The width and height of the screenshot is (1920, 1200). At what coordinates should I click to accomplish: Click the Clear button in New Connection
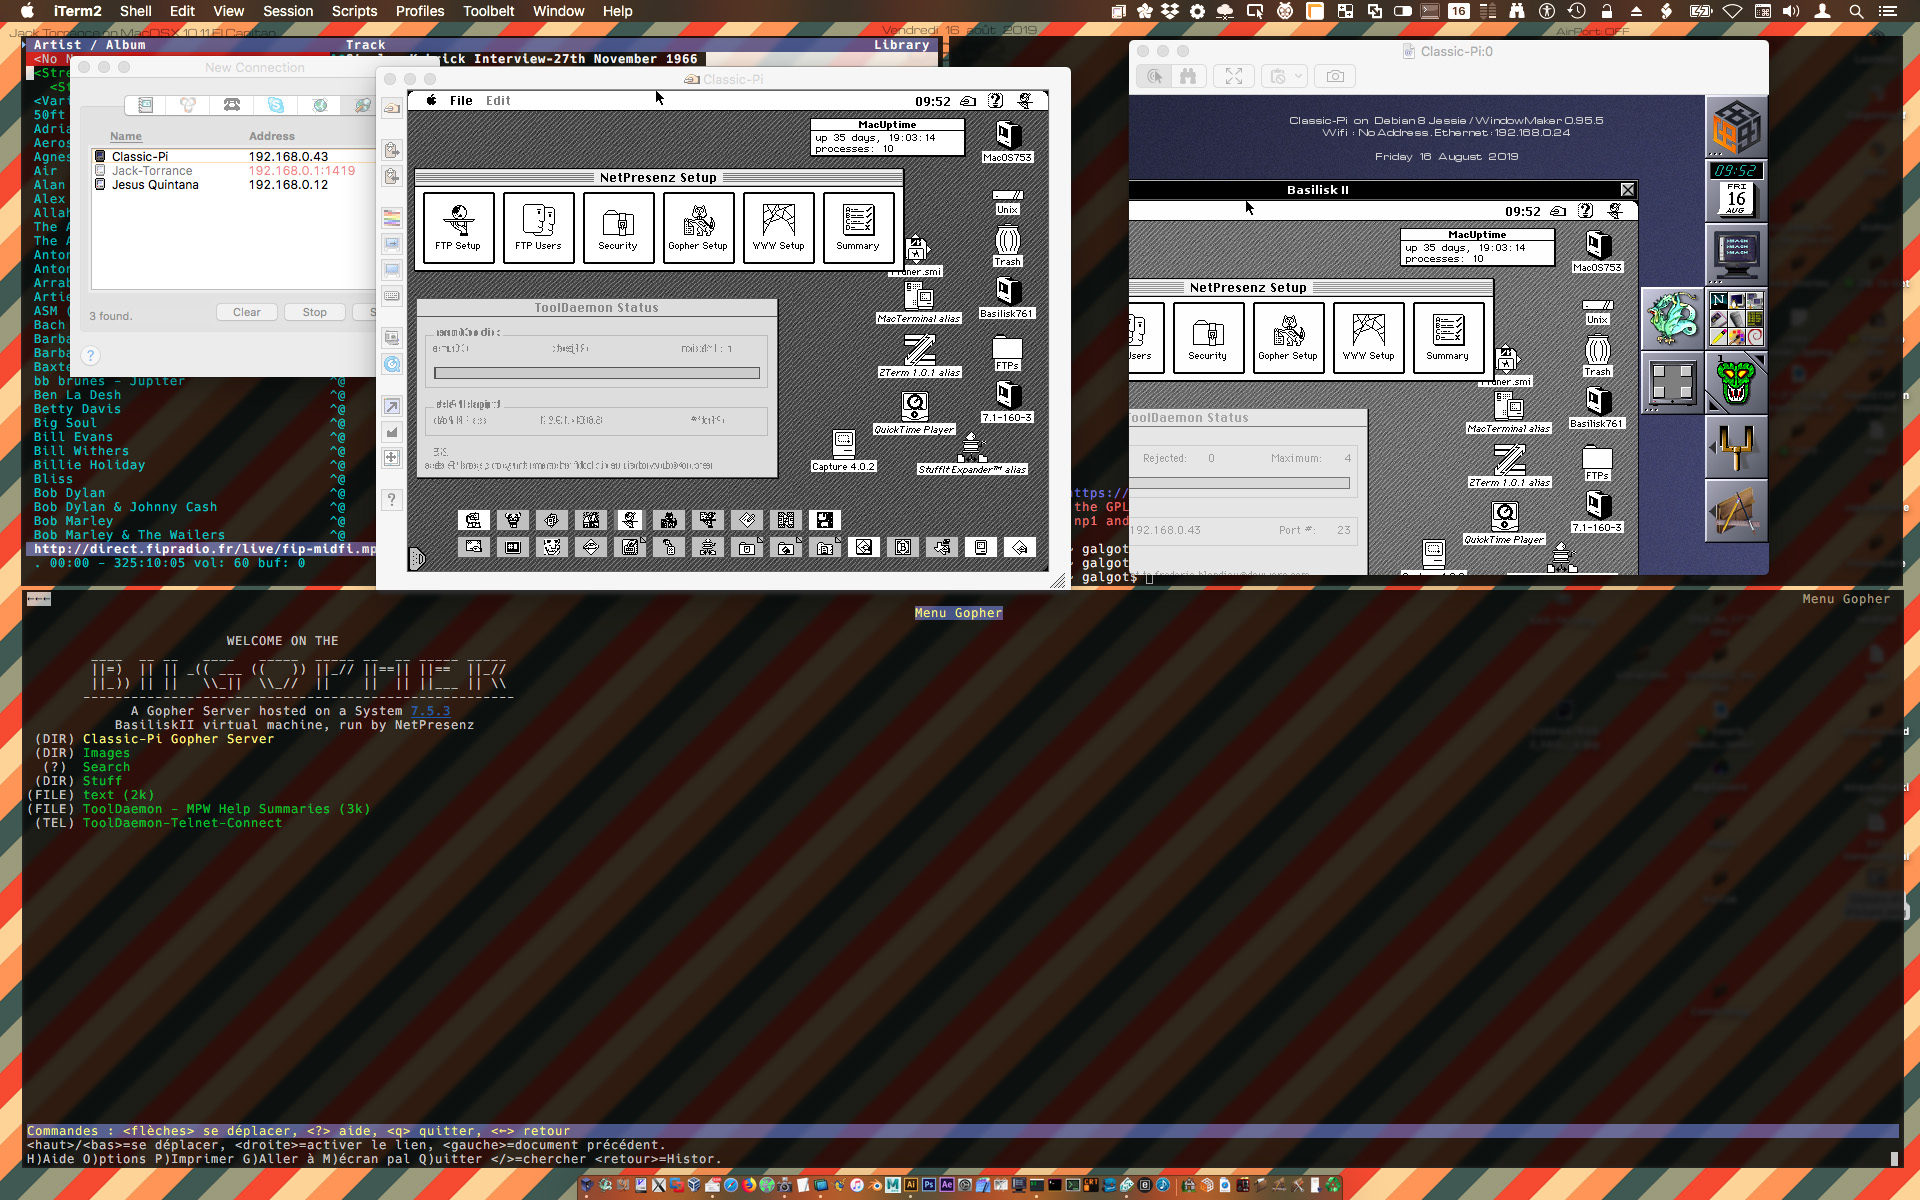click(246, 312)
